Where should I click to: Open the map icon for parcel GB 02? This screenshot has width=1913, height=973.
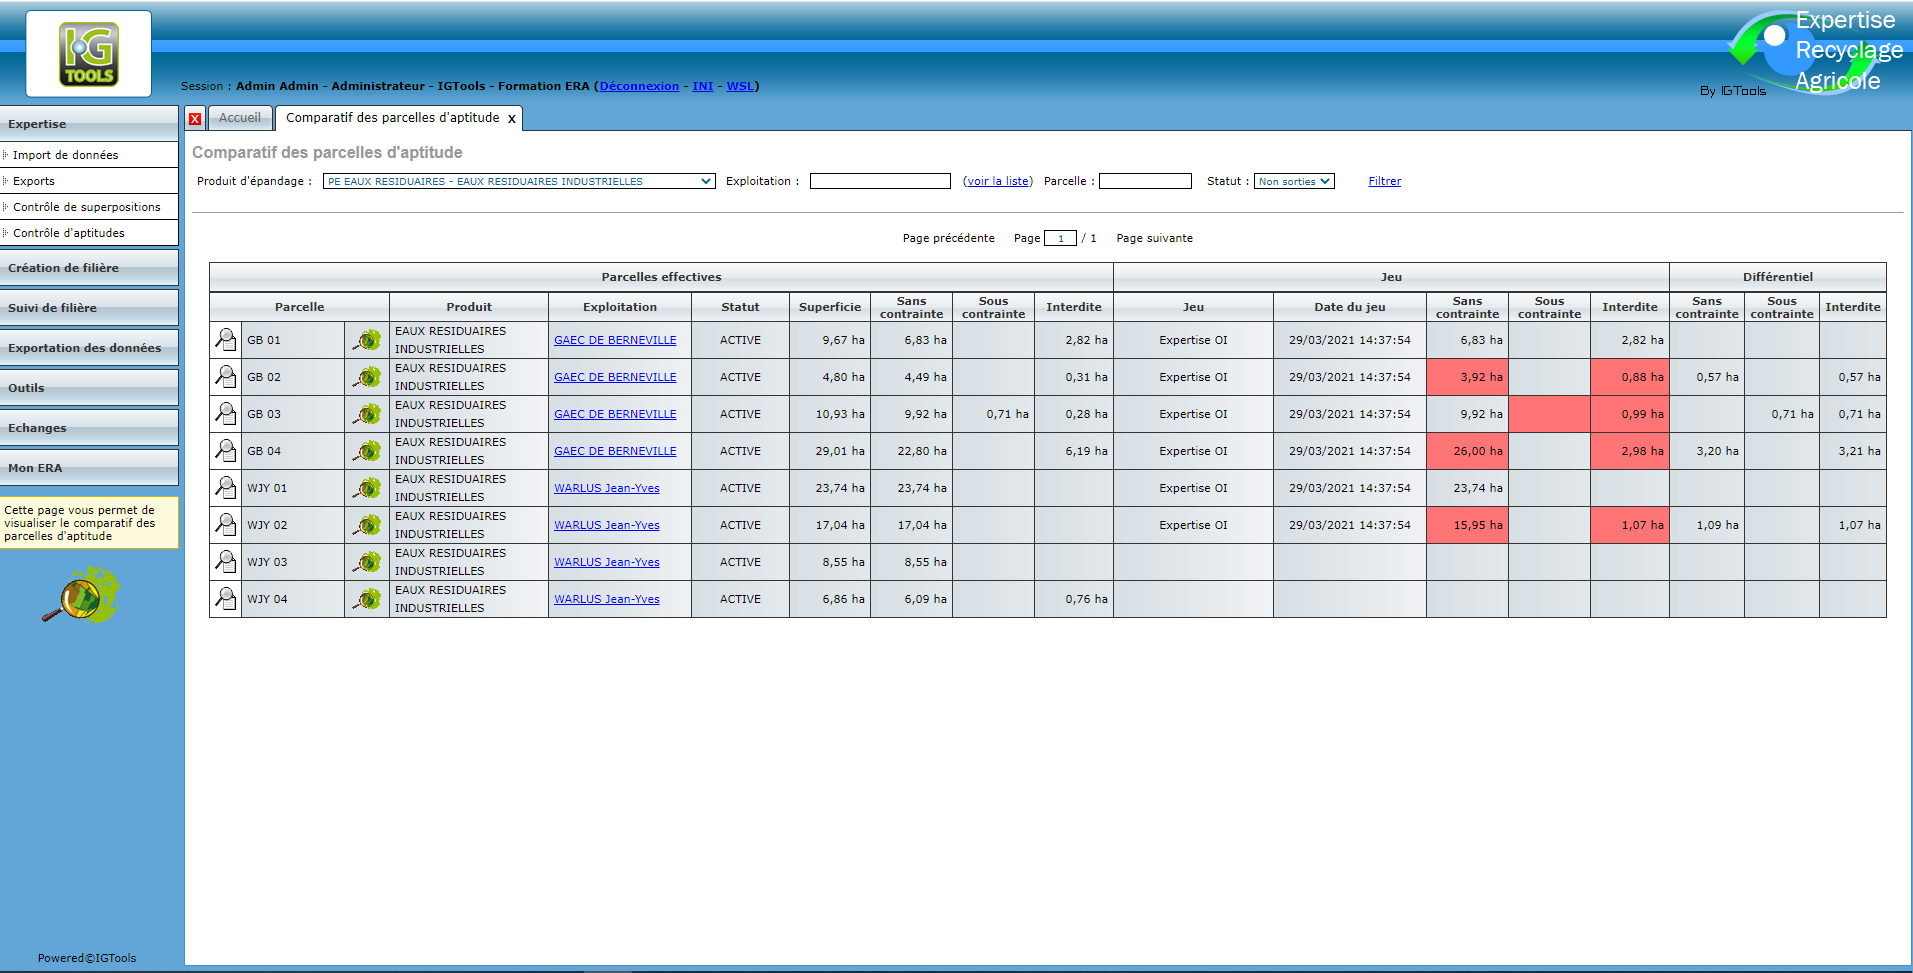(x=367, y=377)
